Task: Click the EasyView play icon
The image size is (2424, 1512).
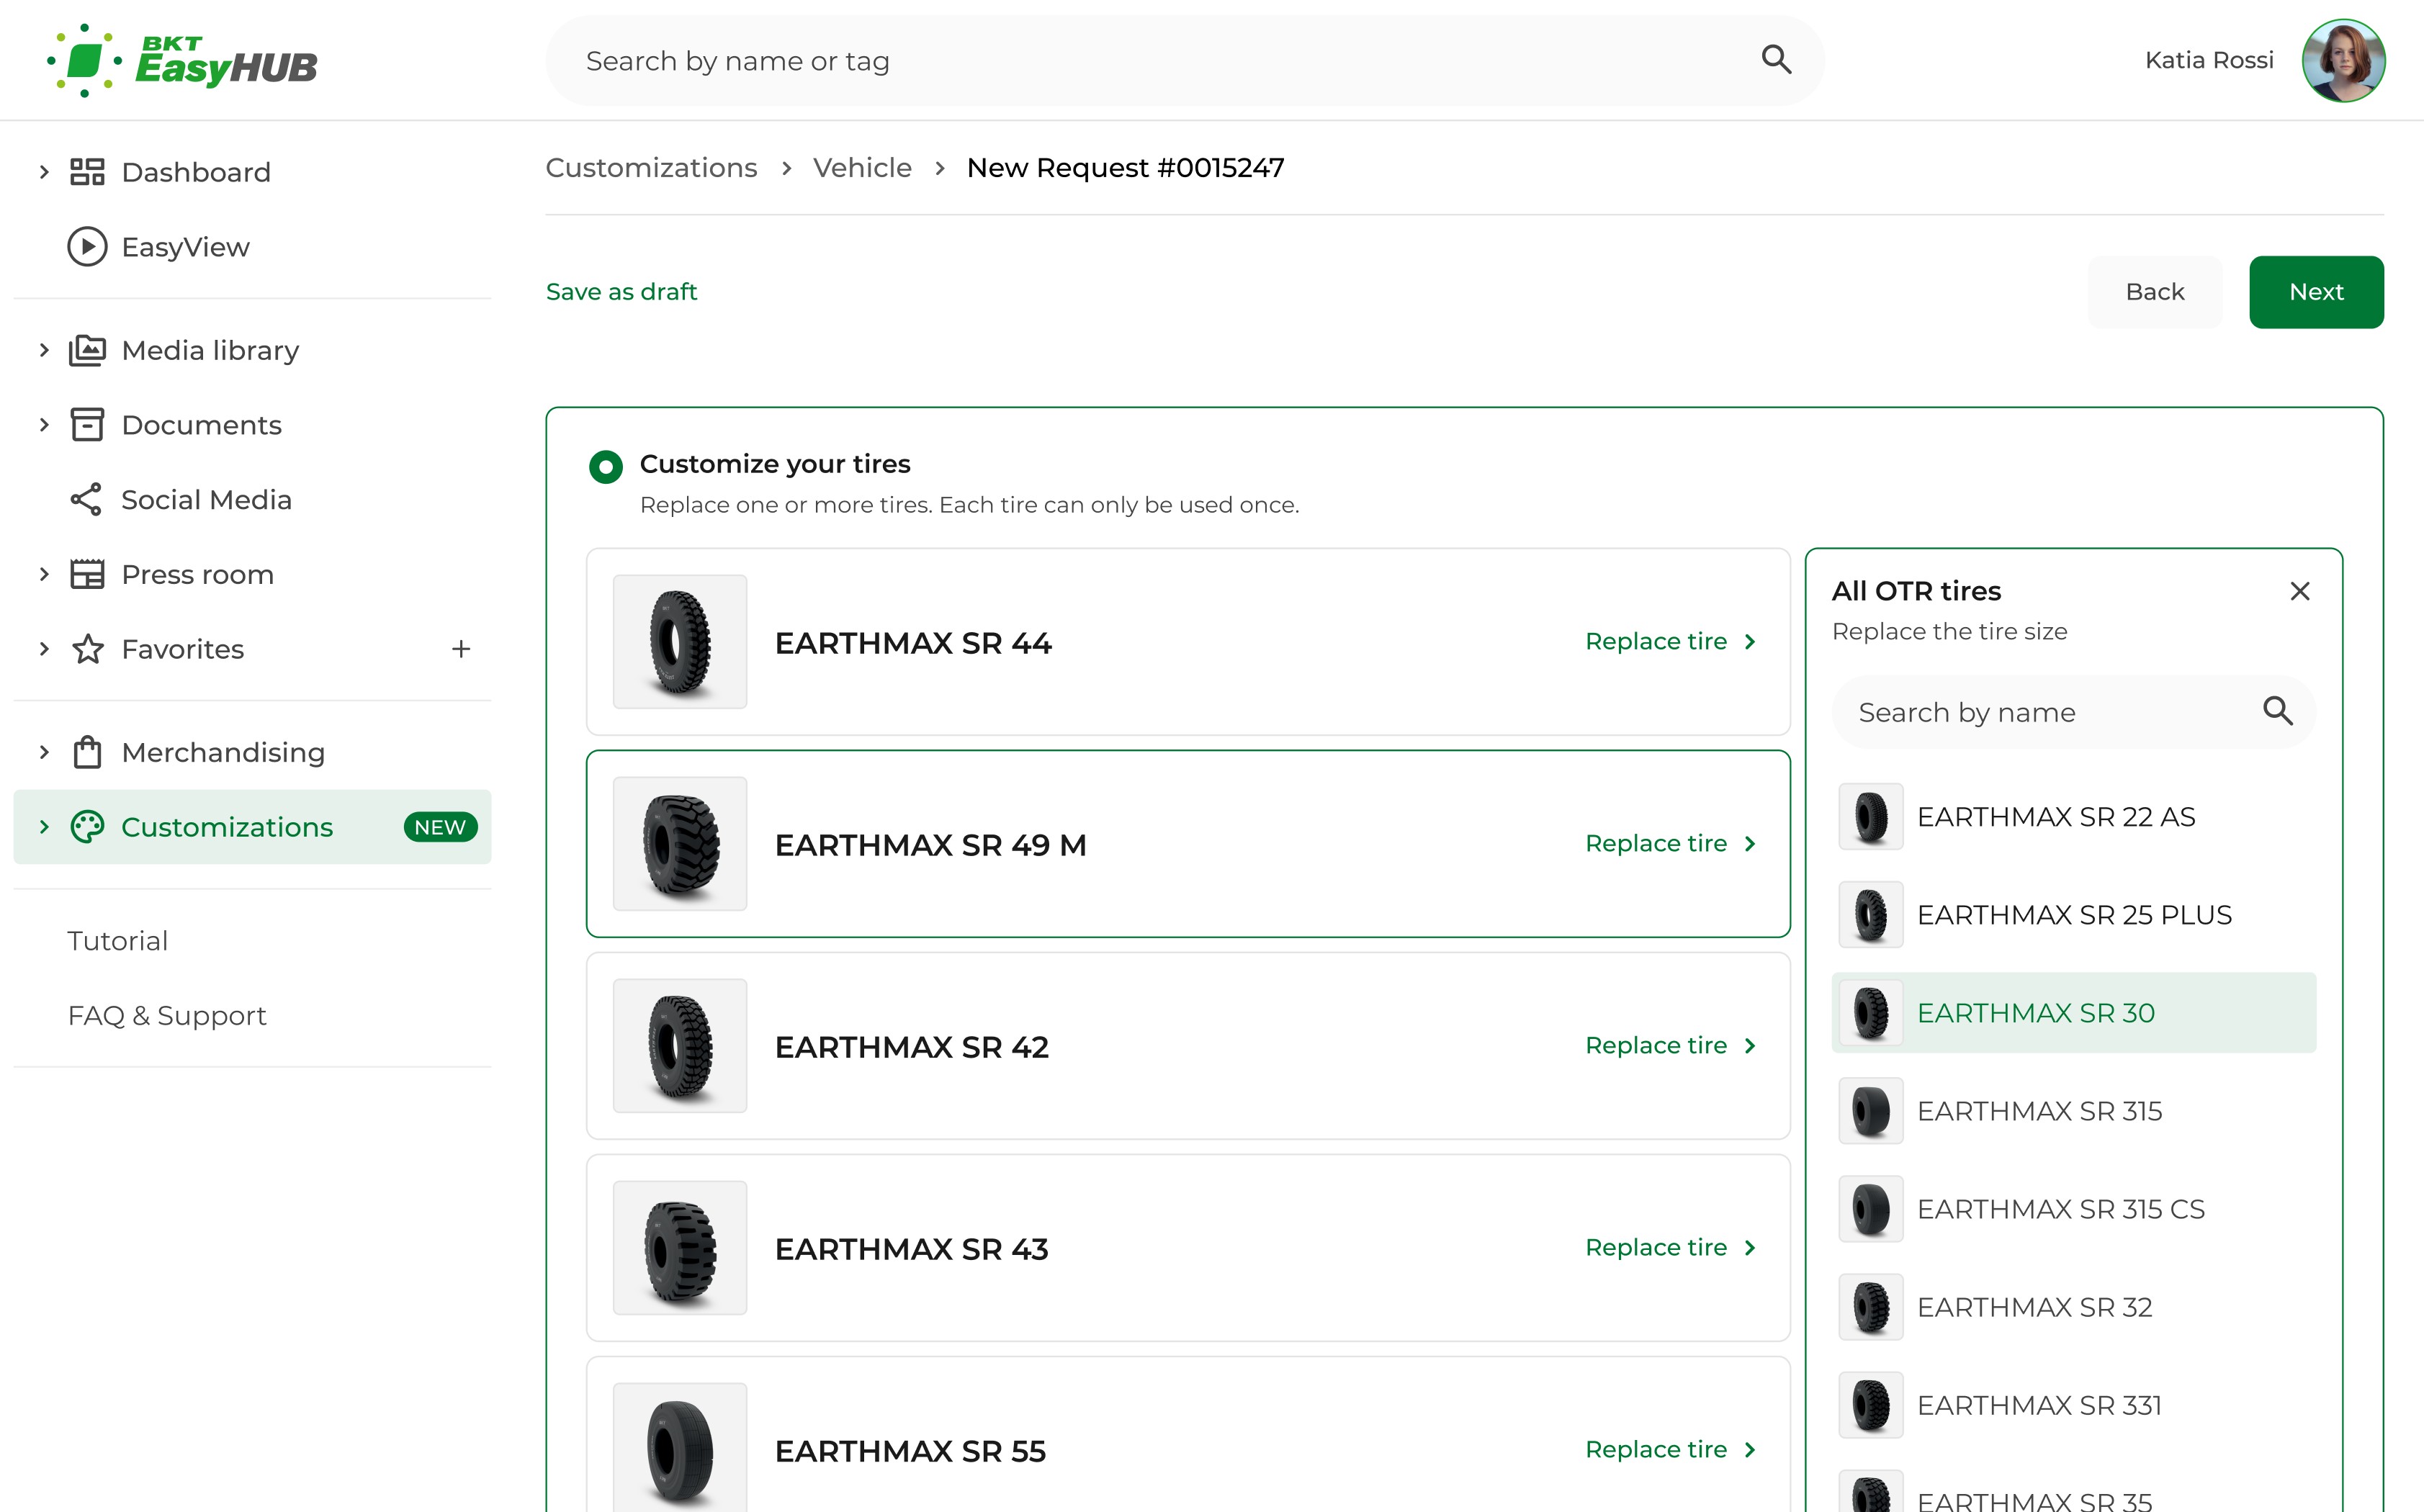Action: click(x=87, y=247)
